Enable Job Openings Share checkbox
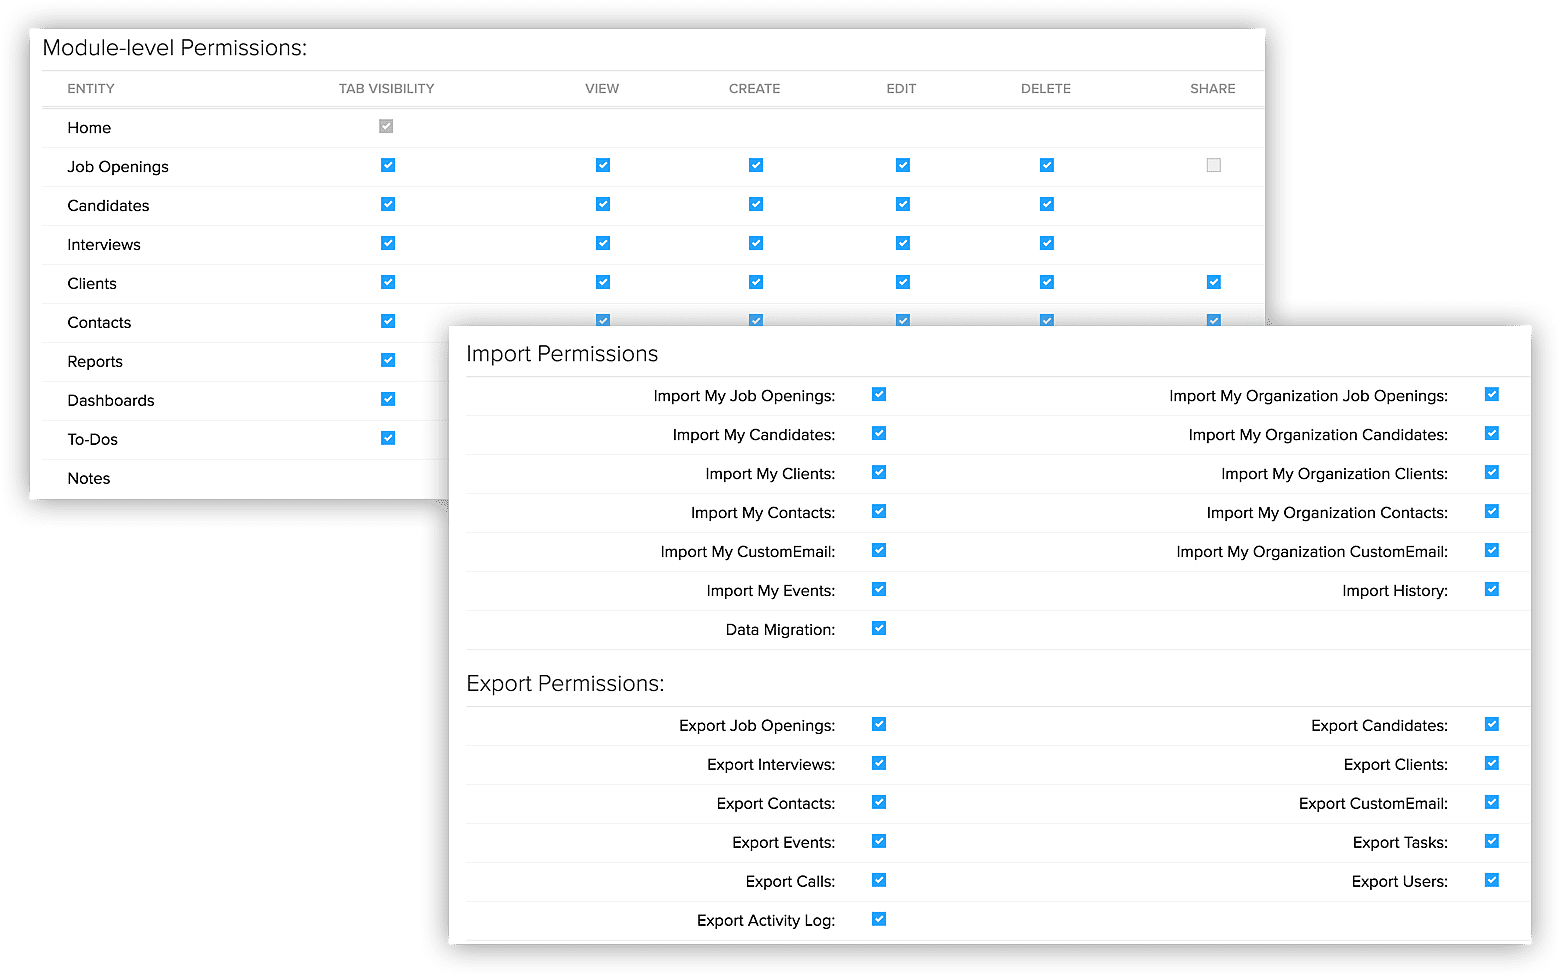The image size is (1561, 976). point(1214,165)
